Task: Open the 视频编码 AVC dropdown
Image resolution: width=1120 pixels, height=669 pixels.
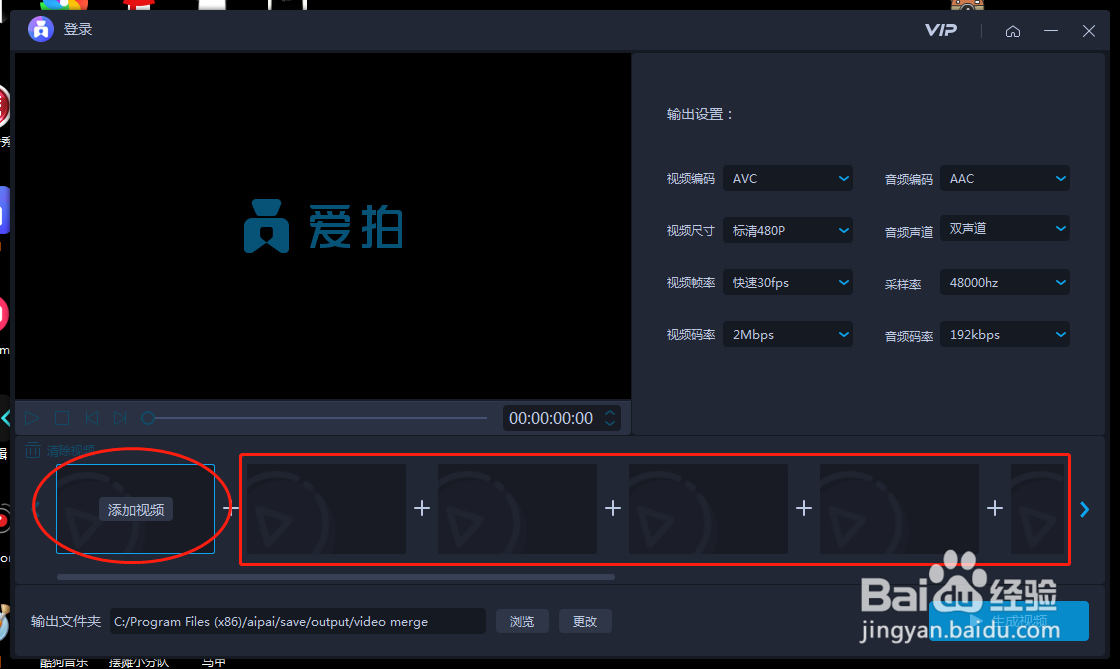Action: tap(788, 178)
